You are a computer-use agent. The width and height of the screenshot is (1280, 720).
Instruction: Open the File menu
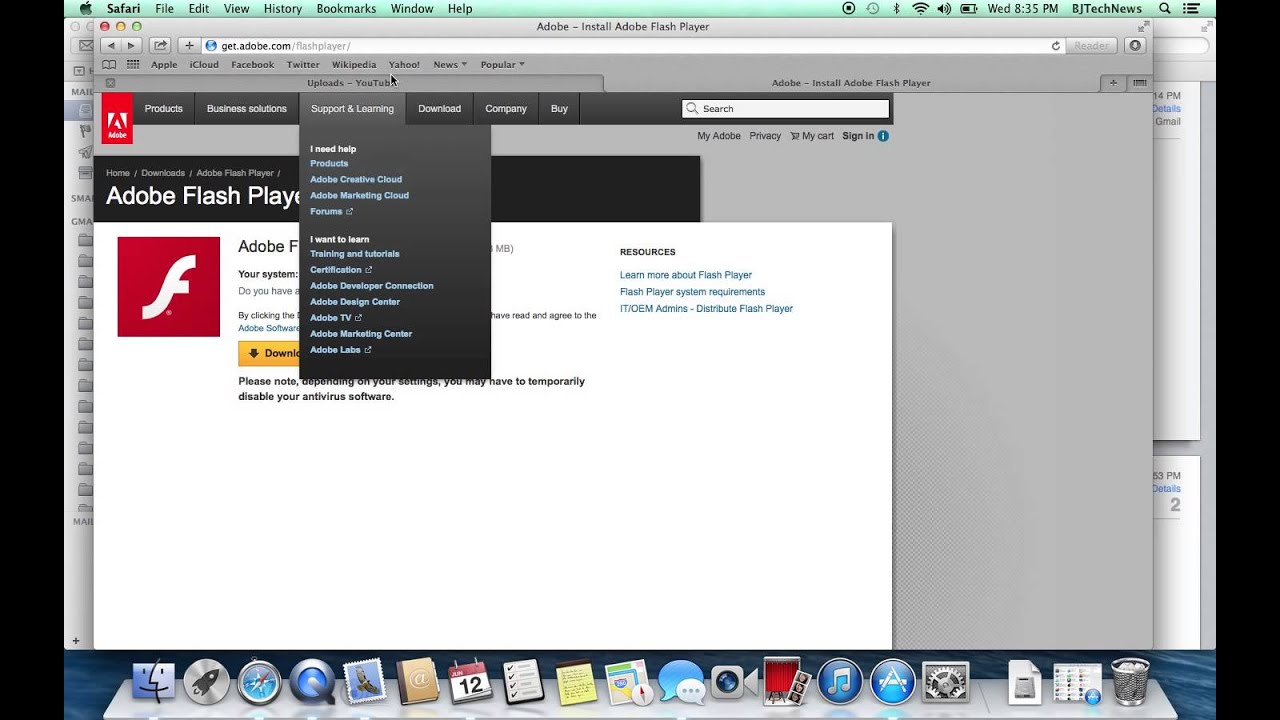[x=164, y=8]
